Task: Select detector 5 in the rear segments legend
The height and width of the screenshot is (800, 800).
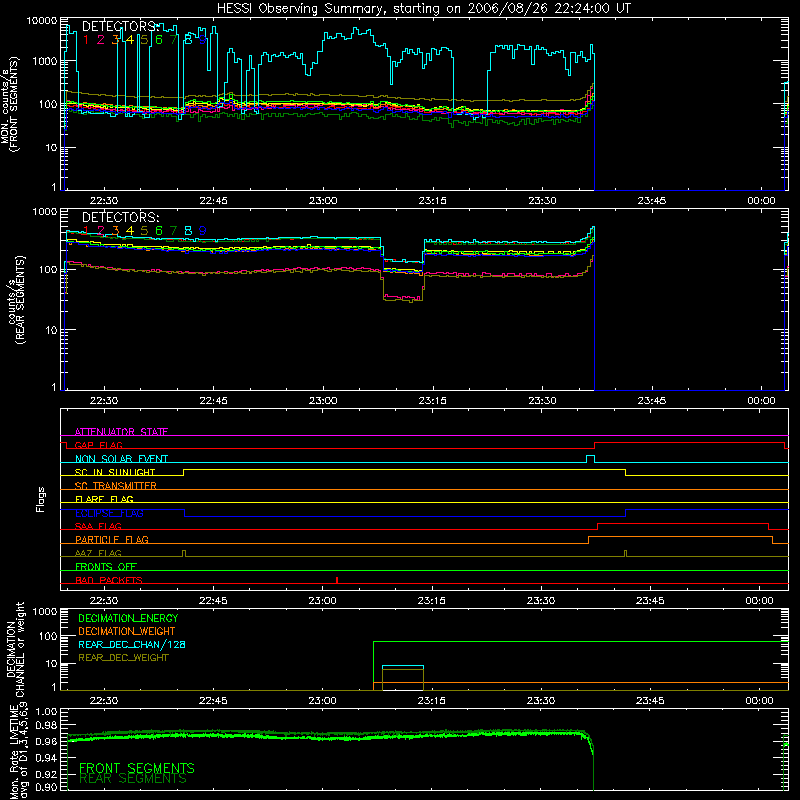Action: tap(144, 231)
